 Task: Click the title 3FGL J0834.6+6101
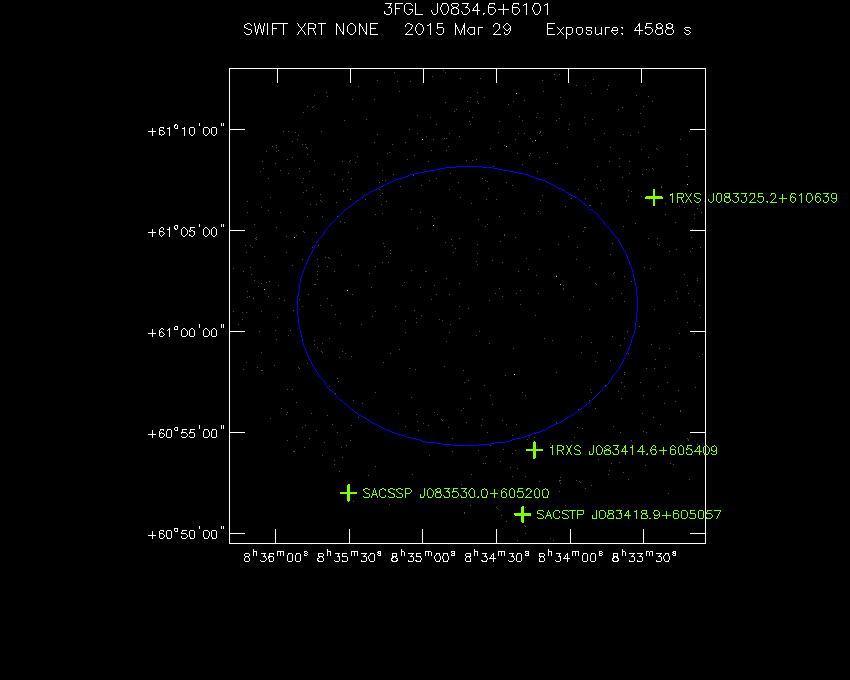pyautogui.click(x=467, y=9)
